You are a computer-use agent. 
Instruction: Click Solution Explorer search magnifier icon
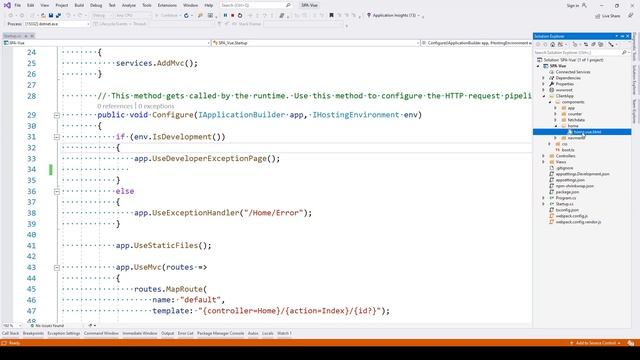pyautogui.click(x=624, y=53)
